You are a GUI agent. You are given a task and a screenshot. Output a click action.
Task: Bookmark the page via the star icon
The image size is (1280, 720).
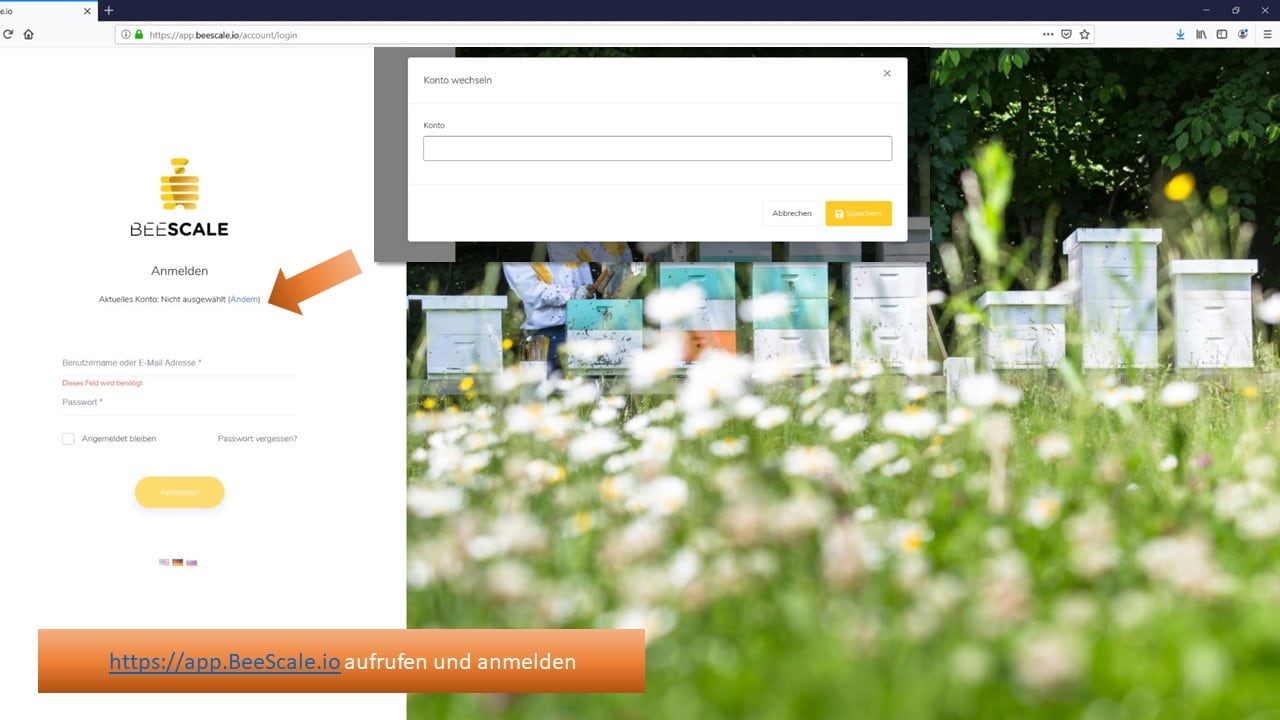[1084, 34]
